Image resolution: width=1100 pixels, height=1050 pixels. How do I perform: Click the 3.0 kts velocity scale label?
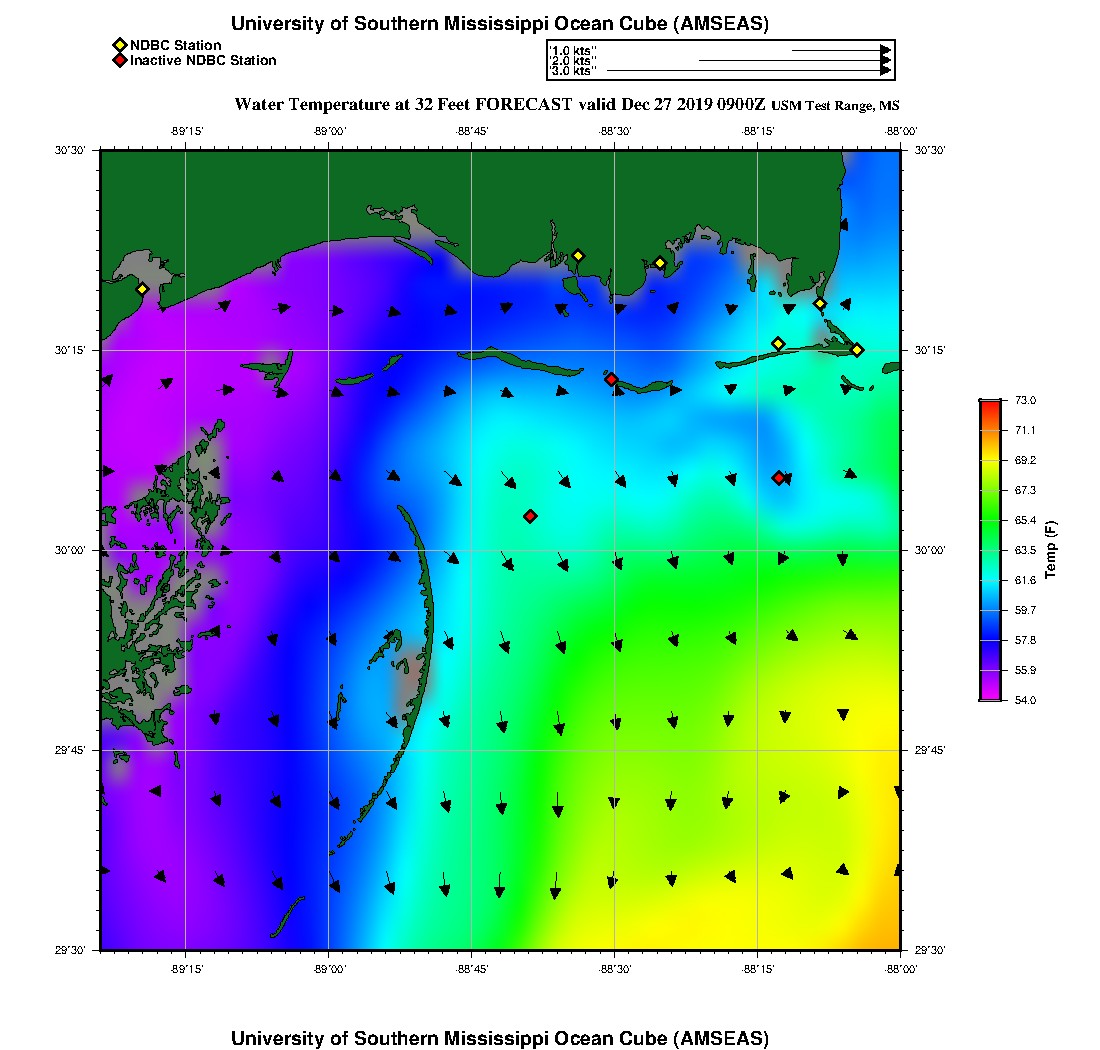(x=572, y=71)
